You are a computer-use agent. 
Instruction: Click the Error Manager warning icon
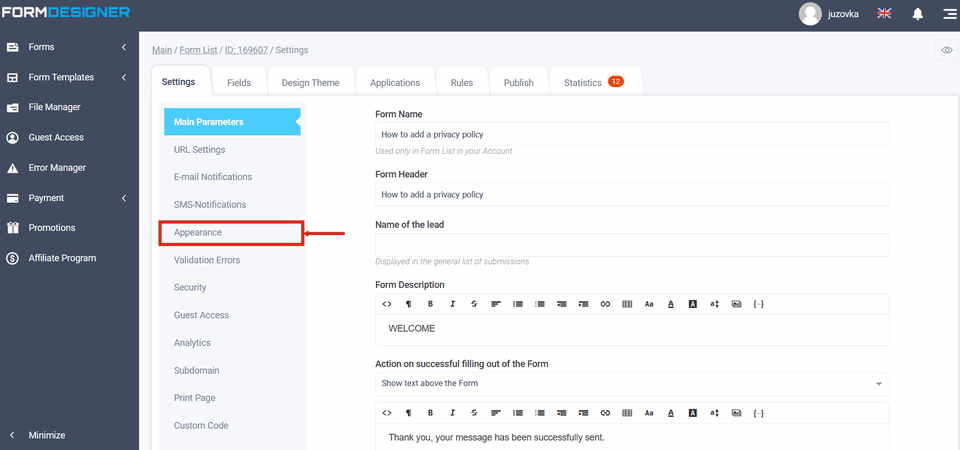click(13, 168)
